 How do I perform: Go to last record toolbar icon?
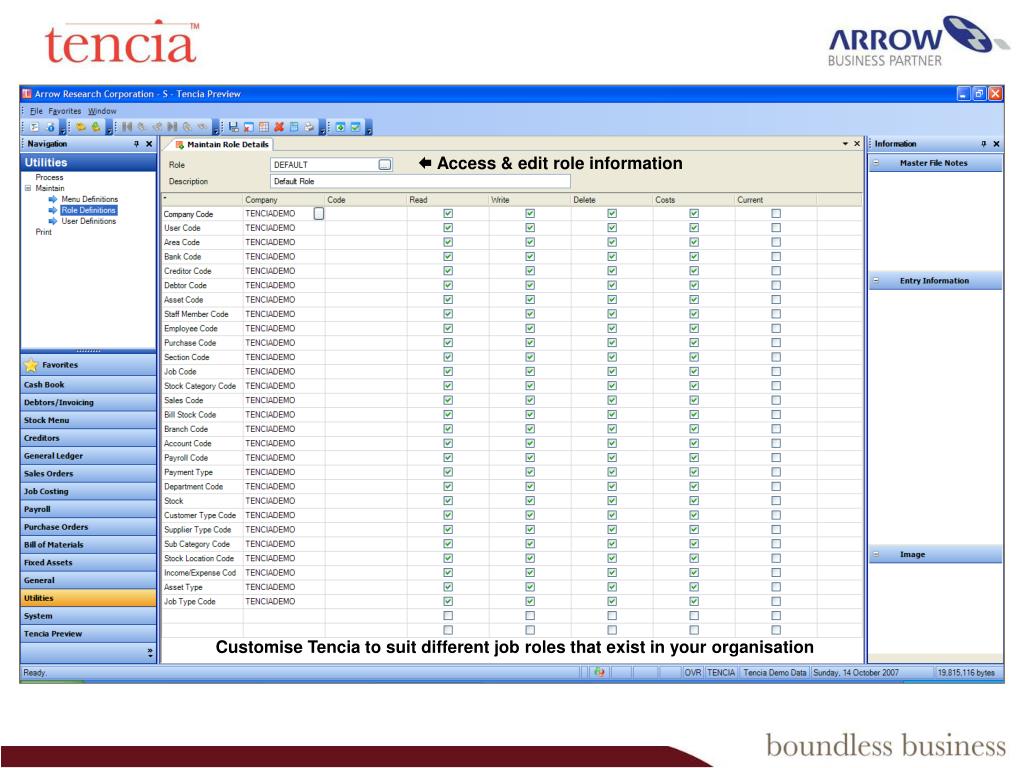point(172,127)
